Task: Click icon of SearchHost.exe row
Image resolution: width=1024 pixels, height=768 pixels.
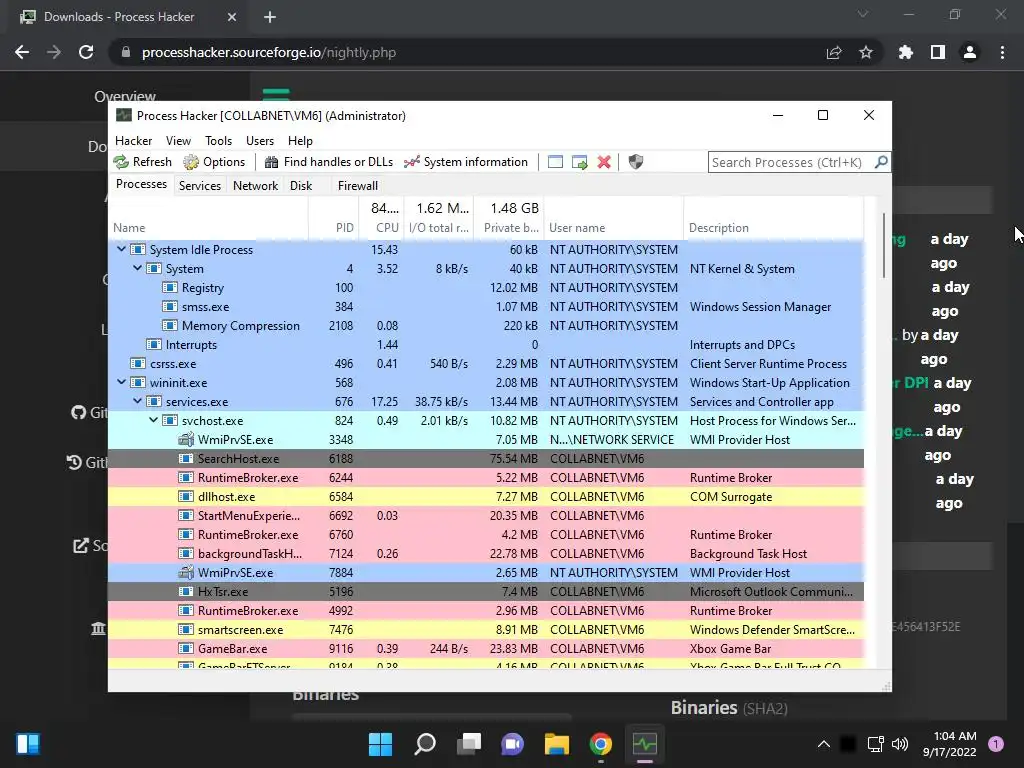Action: point(186,458)
